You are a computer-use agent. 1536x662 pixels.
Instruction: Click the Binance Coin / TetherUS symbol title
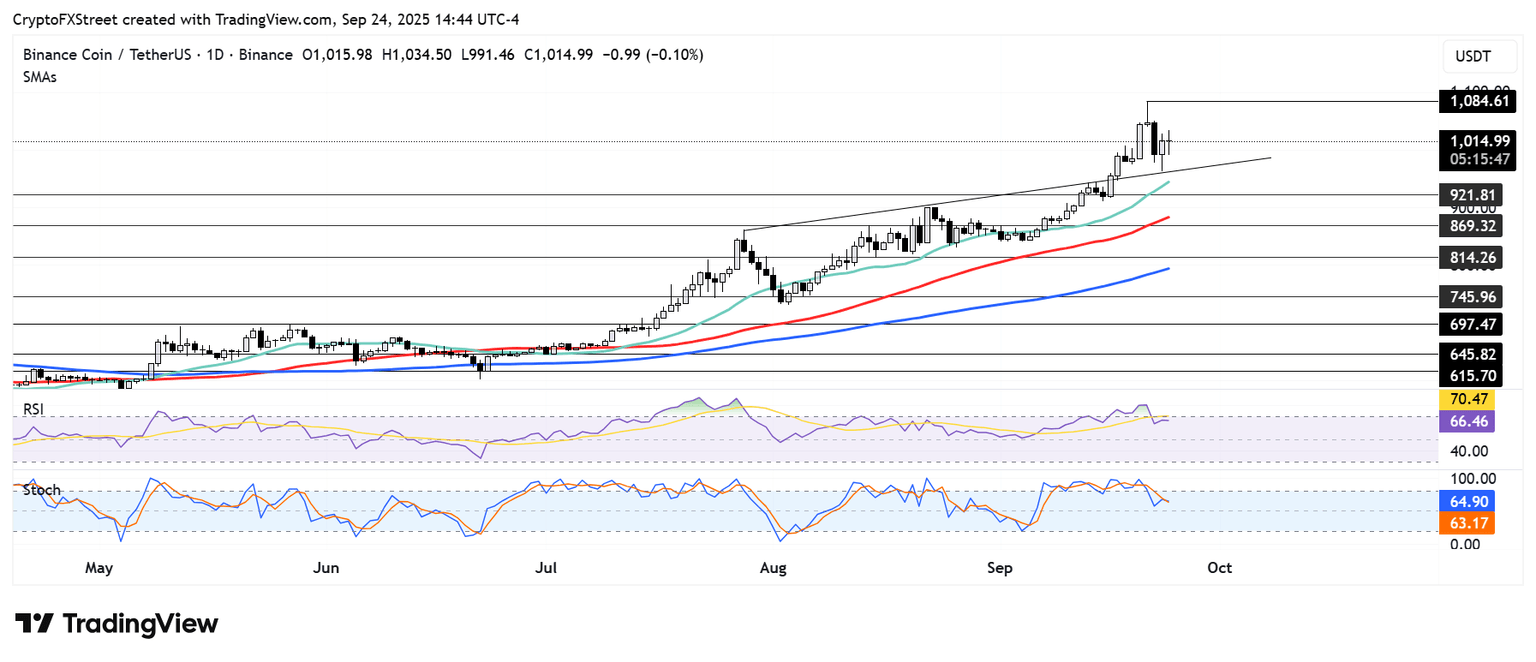pos(120,55)
